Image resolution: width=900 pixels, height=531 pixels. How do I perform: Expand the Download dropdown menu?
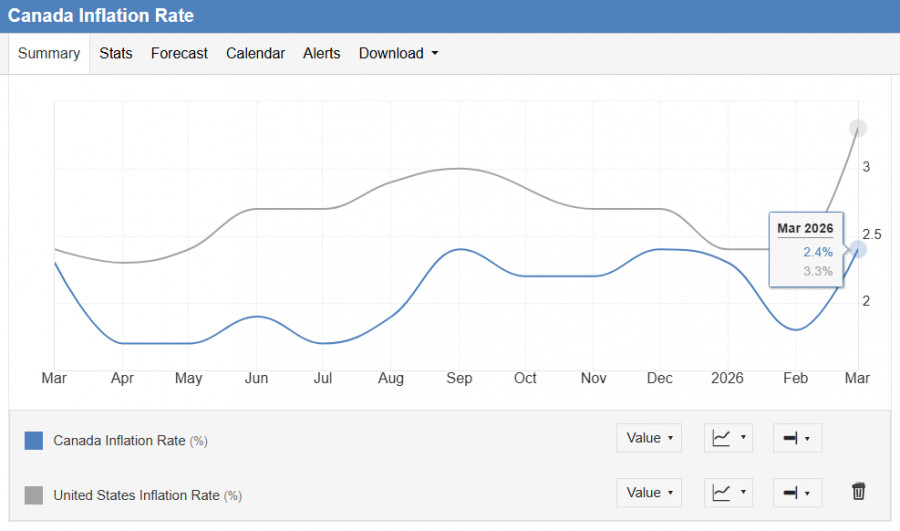[398, 54]
